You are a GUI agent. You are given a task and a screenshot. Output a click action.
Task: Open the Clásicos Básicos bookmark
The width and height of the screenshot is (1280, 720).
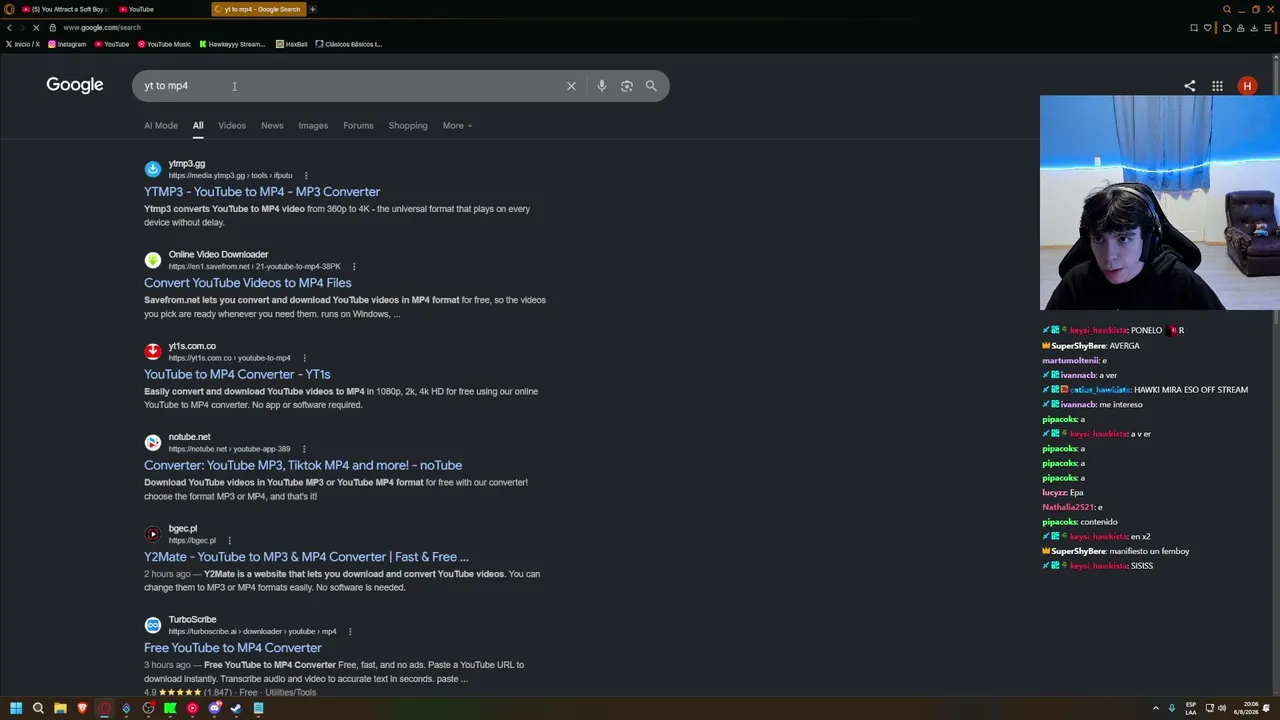coord(349,44)
